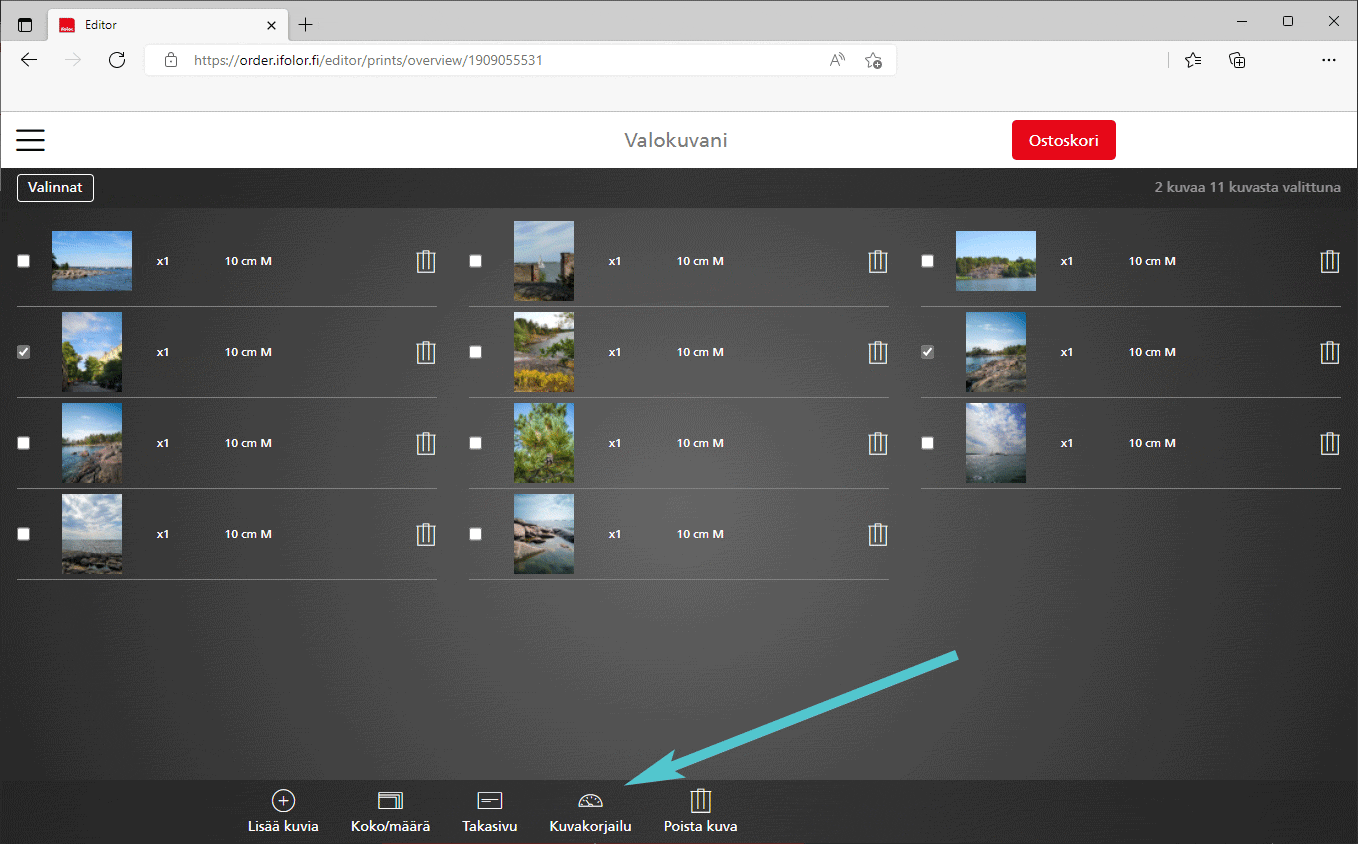
Task: Open the browser settings ellipsis menu
Action: point(1328,60)
